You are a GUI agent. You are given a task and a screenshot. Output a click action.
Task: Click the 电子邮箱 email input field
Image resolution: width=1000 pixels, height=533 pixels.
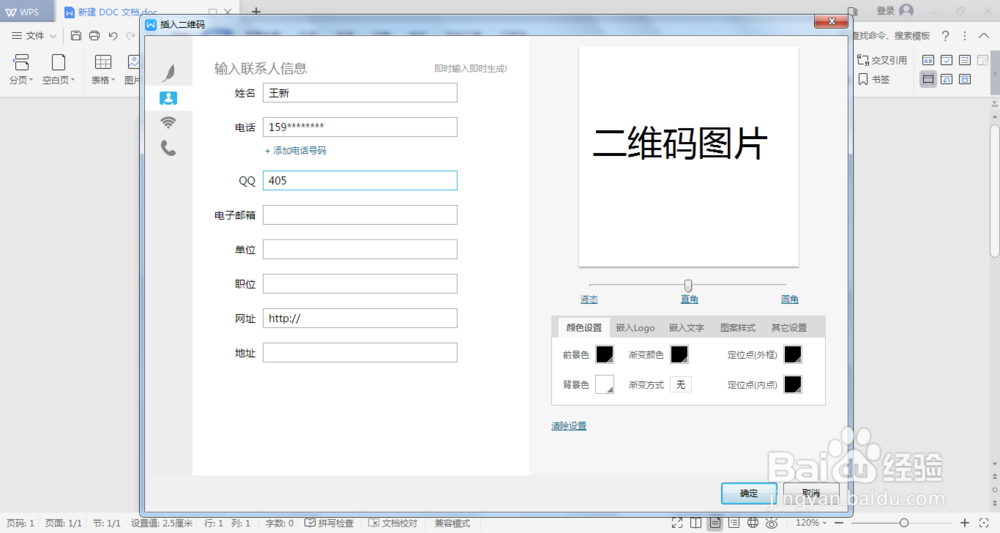(x=360, y=215)
